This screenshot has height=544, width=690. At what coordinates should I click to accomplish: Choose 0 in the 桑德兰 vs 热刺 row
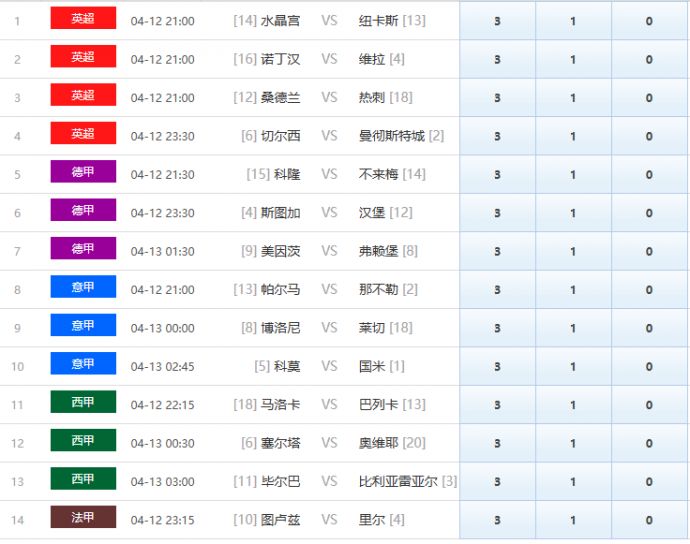coord(649,97)
